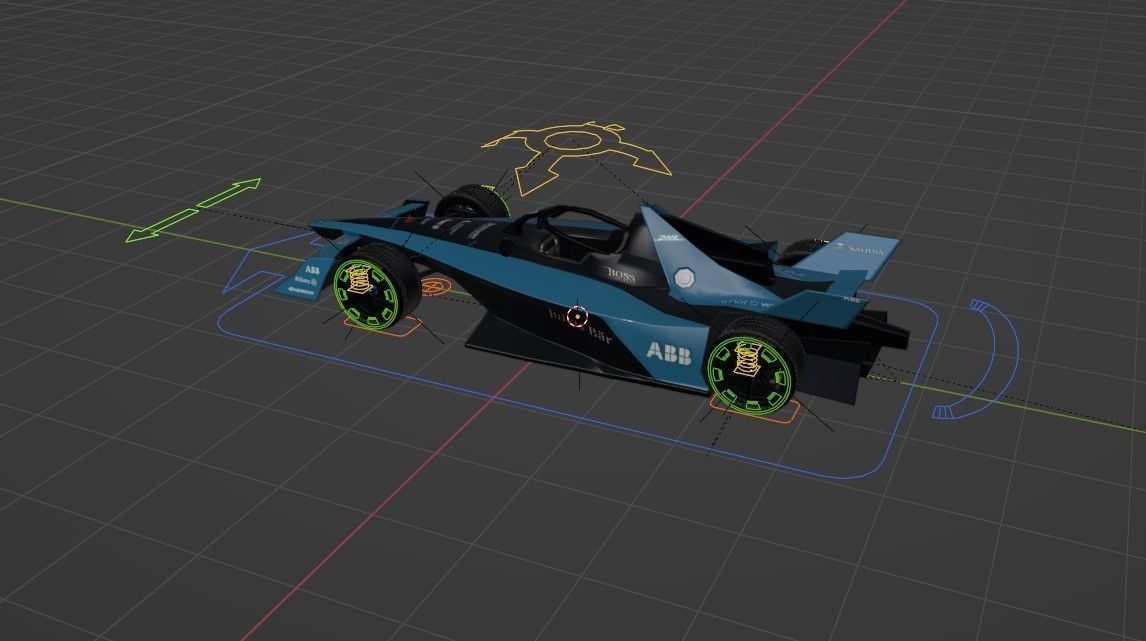The image size is (1146, 641).
Task: Select the yellow spring widget in rear wheel
Action: click(x=745, y=358)
